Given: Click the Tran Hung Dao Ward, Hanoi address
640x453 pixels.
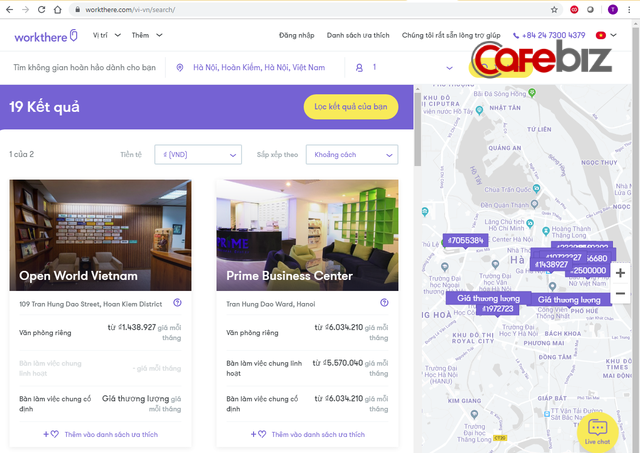Looking at the screenshot, I should coord(271,304).
